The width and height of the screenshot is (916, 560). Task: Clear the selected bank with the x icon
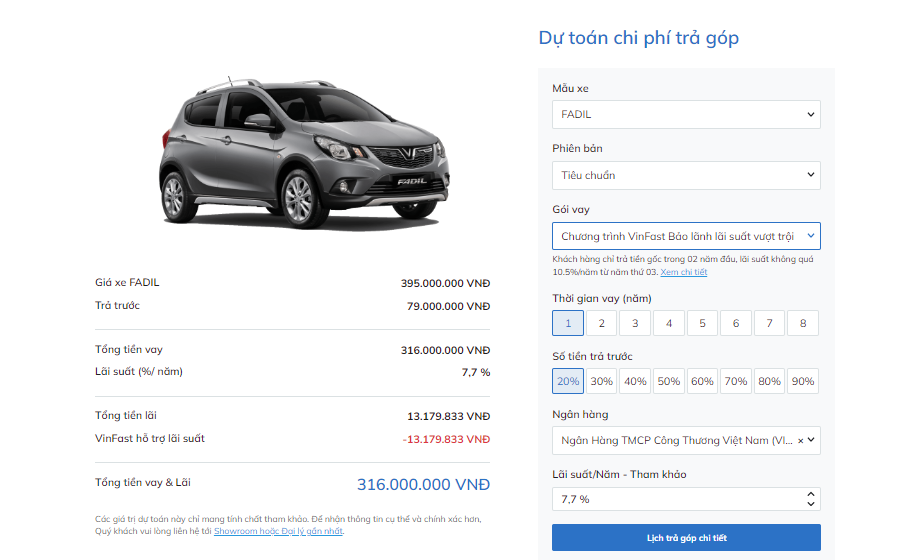(x=800, y=440)
